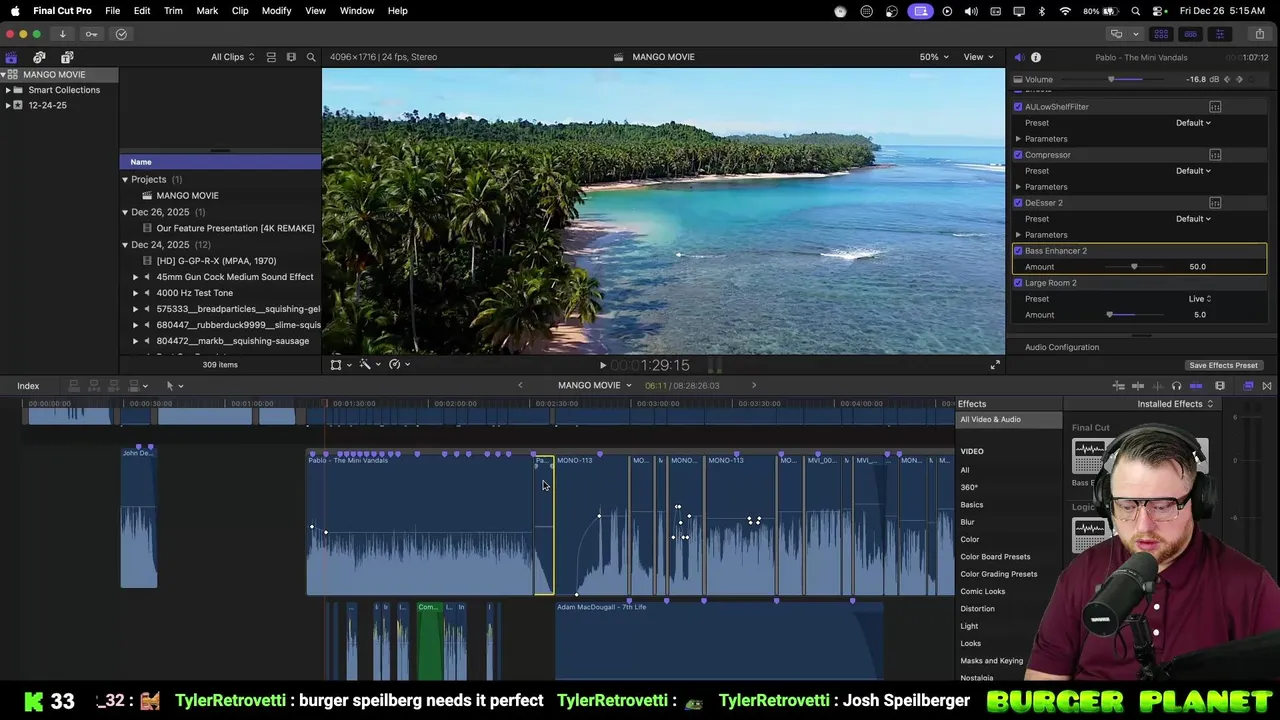
Task: Expand the 12-24-25 event
Action: click(x=8, y=105)
